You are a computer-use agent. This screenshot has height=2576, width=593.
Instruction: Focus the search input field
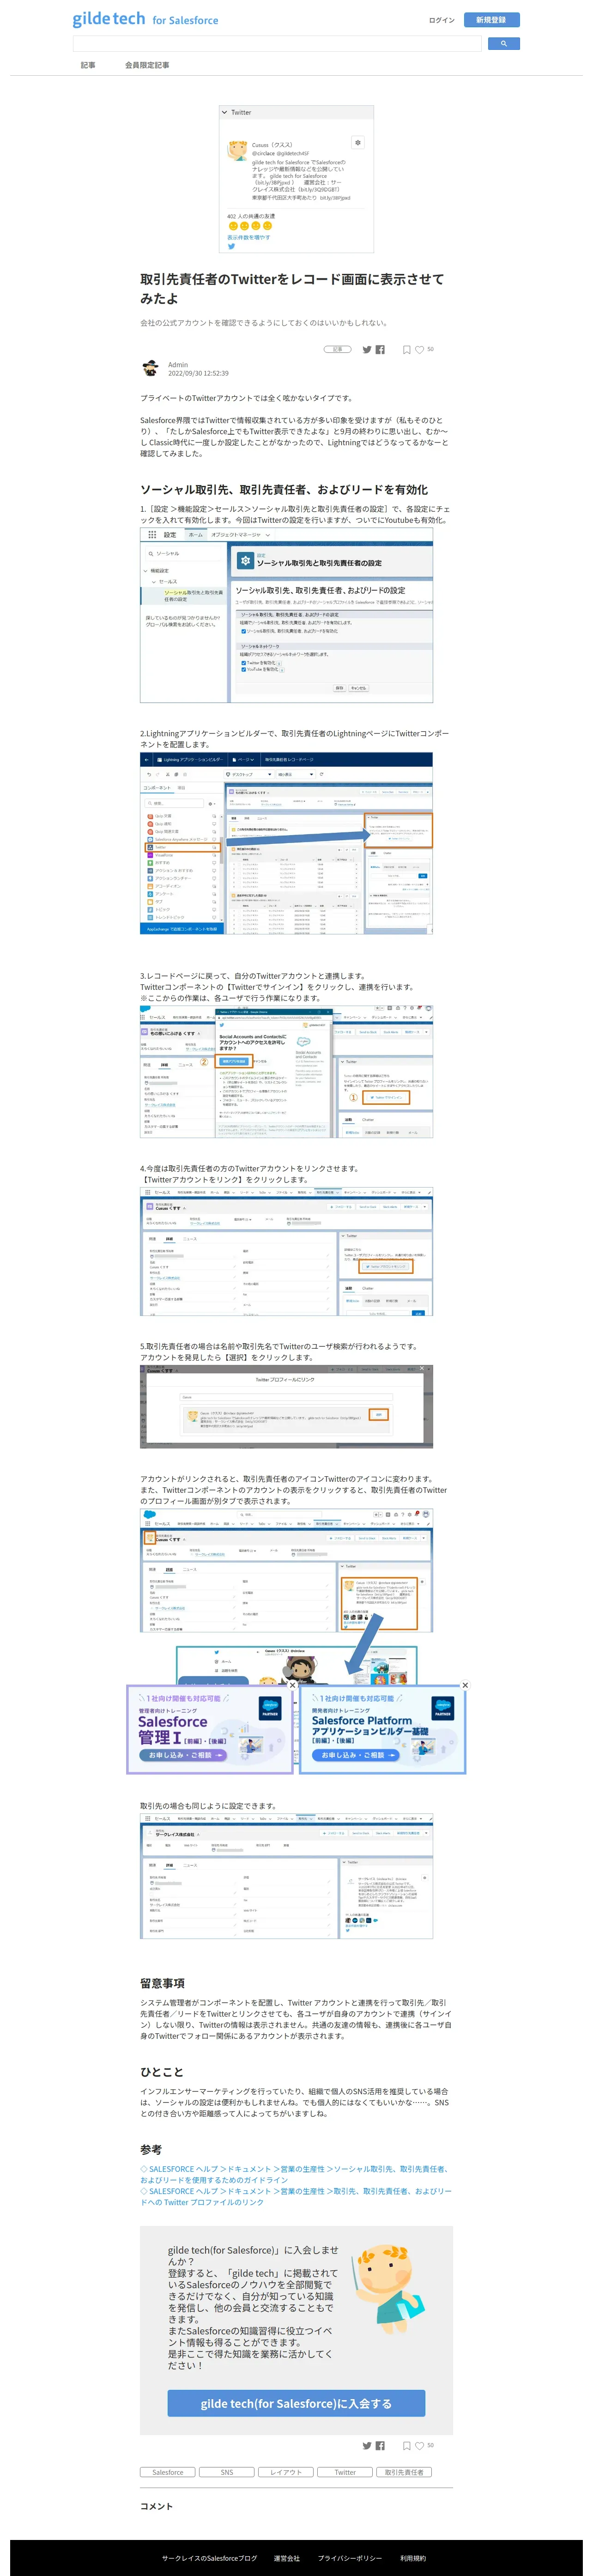(x=277, y=44)
